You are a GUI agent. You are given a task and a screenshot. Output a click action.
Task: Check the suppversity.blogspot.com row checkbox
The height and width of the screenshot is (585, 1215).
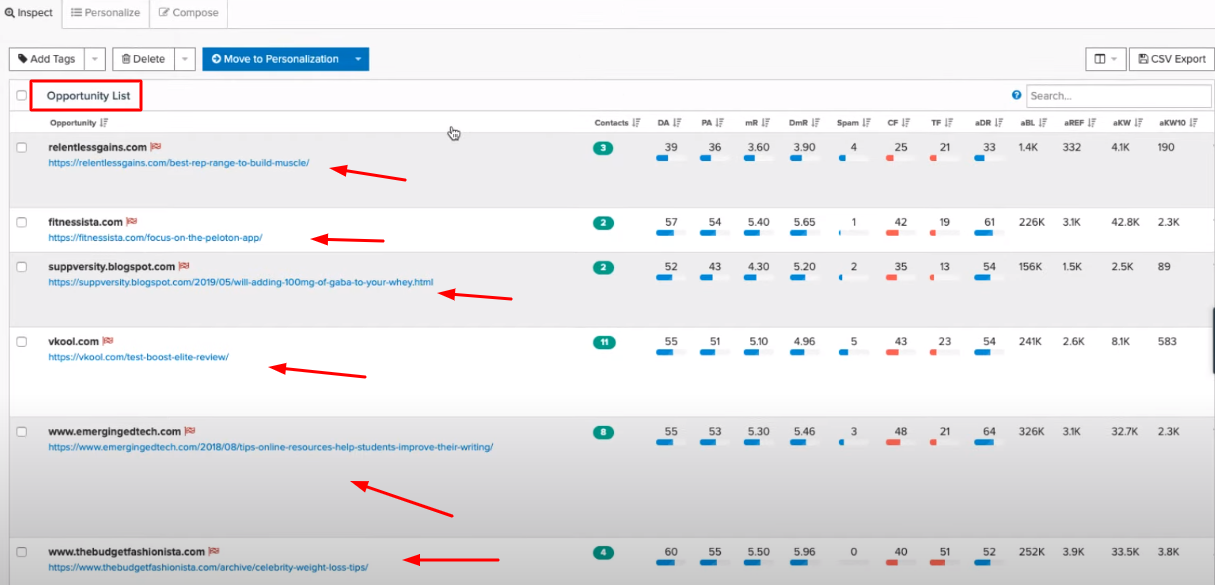(22, 267)
